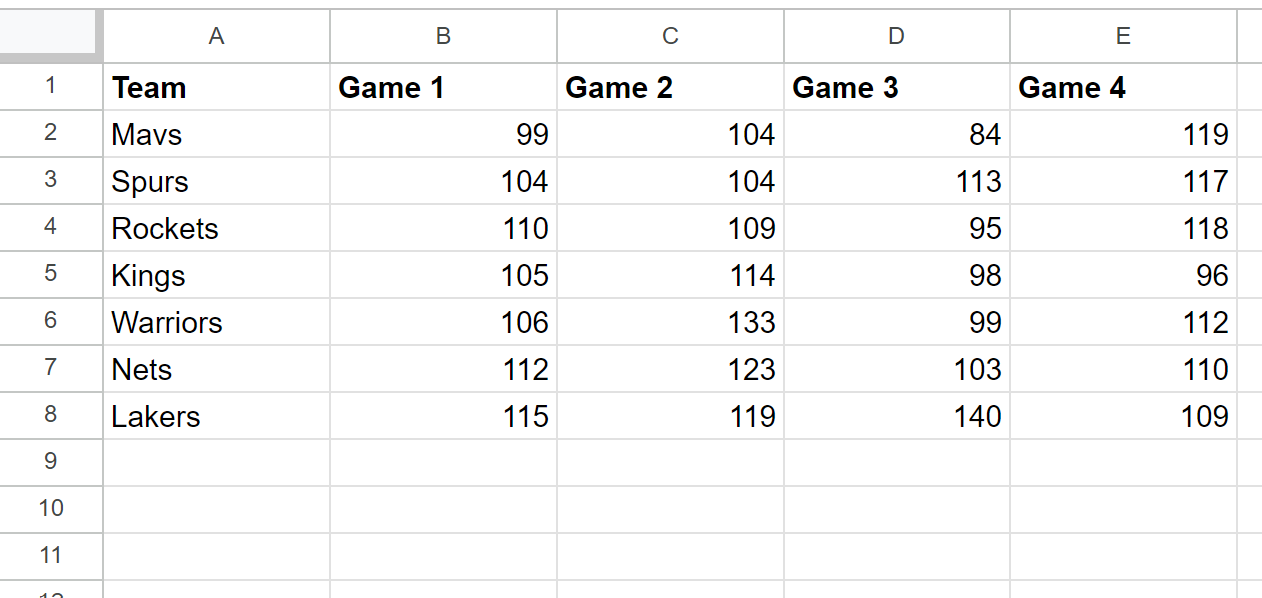Select column E header
The height and width of the screenshot is (598, 1262).
point(1123,36)
